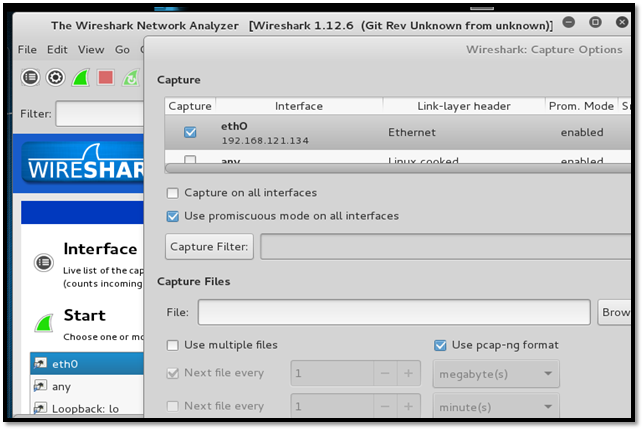This screenshot has height=431, width=644.
Task: Open the File menu
Action: pyautogui.click(x=27, y=49)
